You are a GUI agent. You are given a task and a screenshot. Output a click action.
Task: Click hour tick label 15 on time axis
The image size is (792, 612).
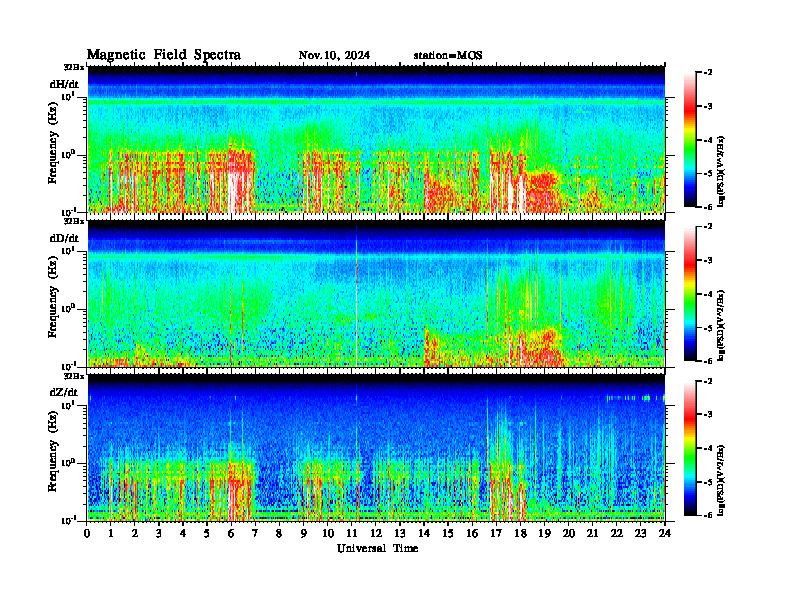448,533
